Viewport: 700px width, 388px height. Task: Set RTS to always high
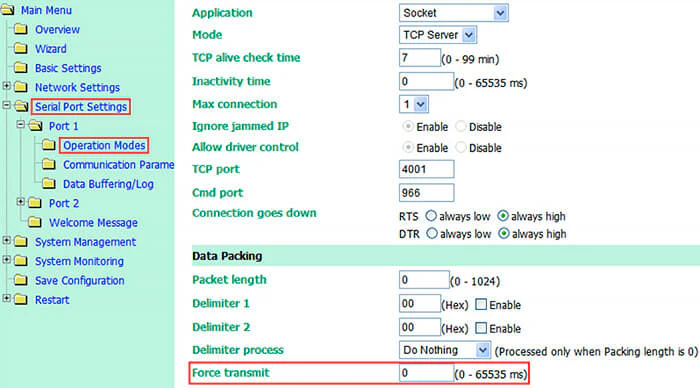coord(503,216)
